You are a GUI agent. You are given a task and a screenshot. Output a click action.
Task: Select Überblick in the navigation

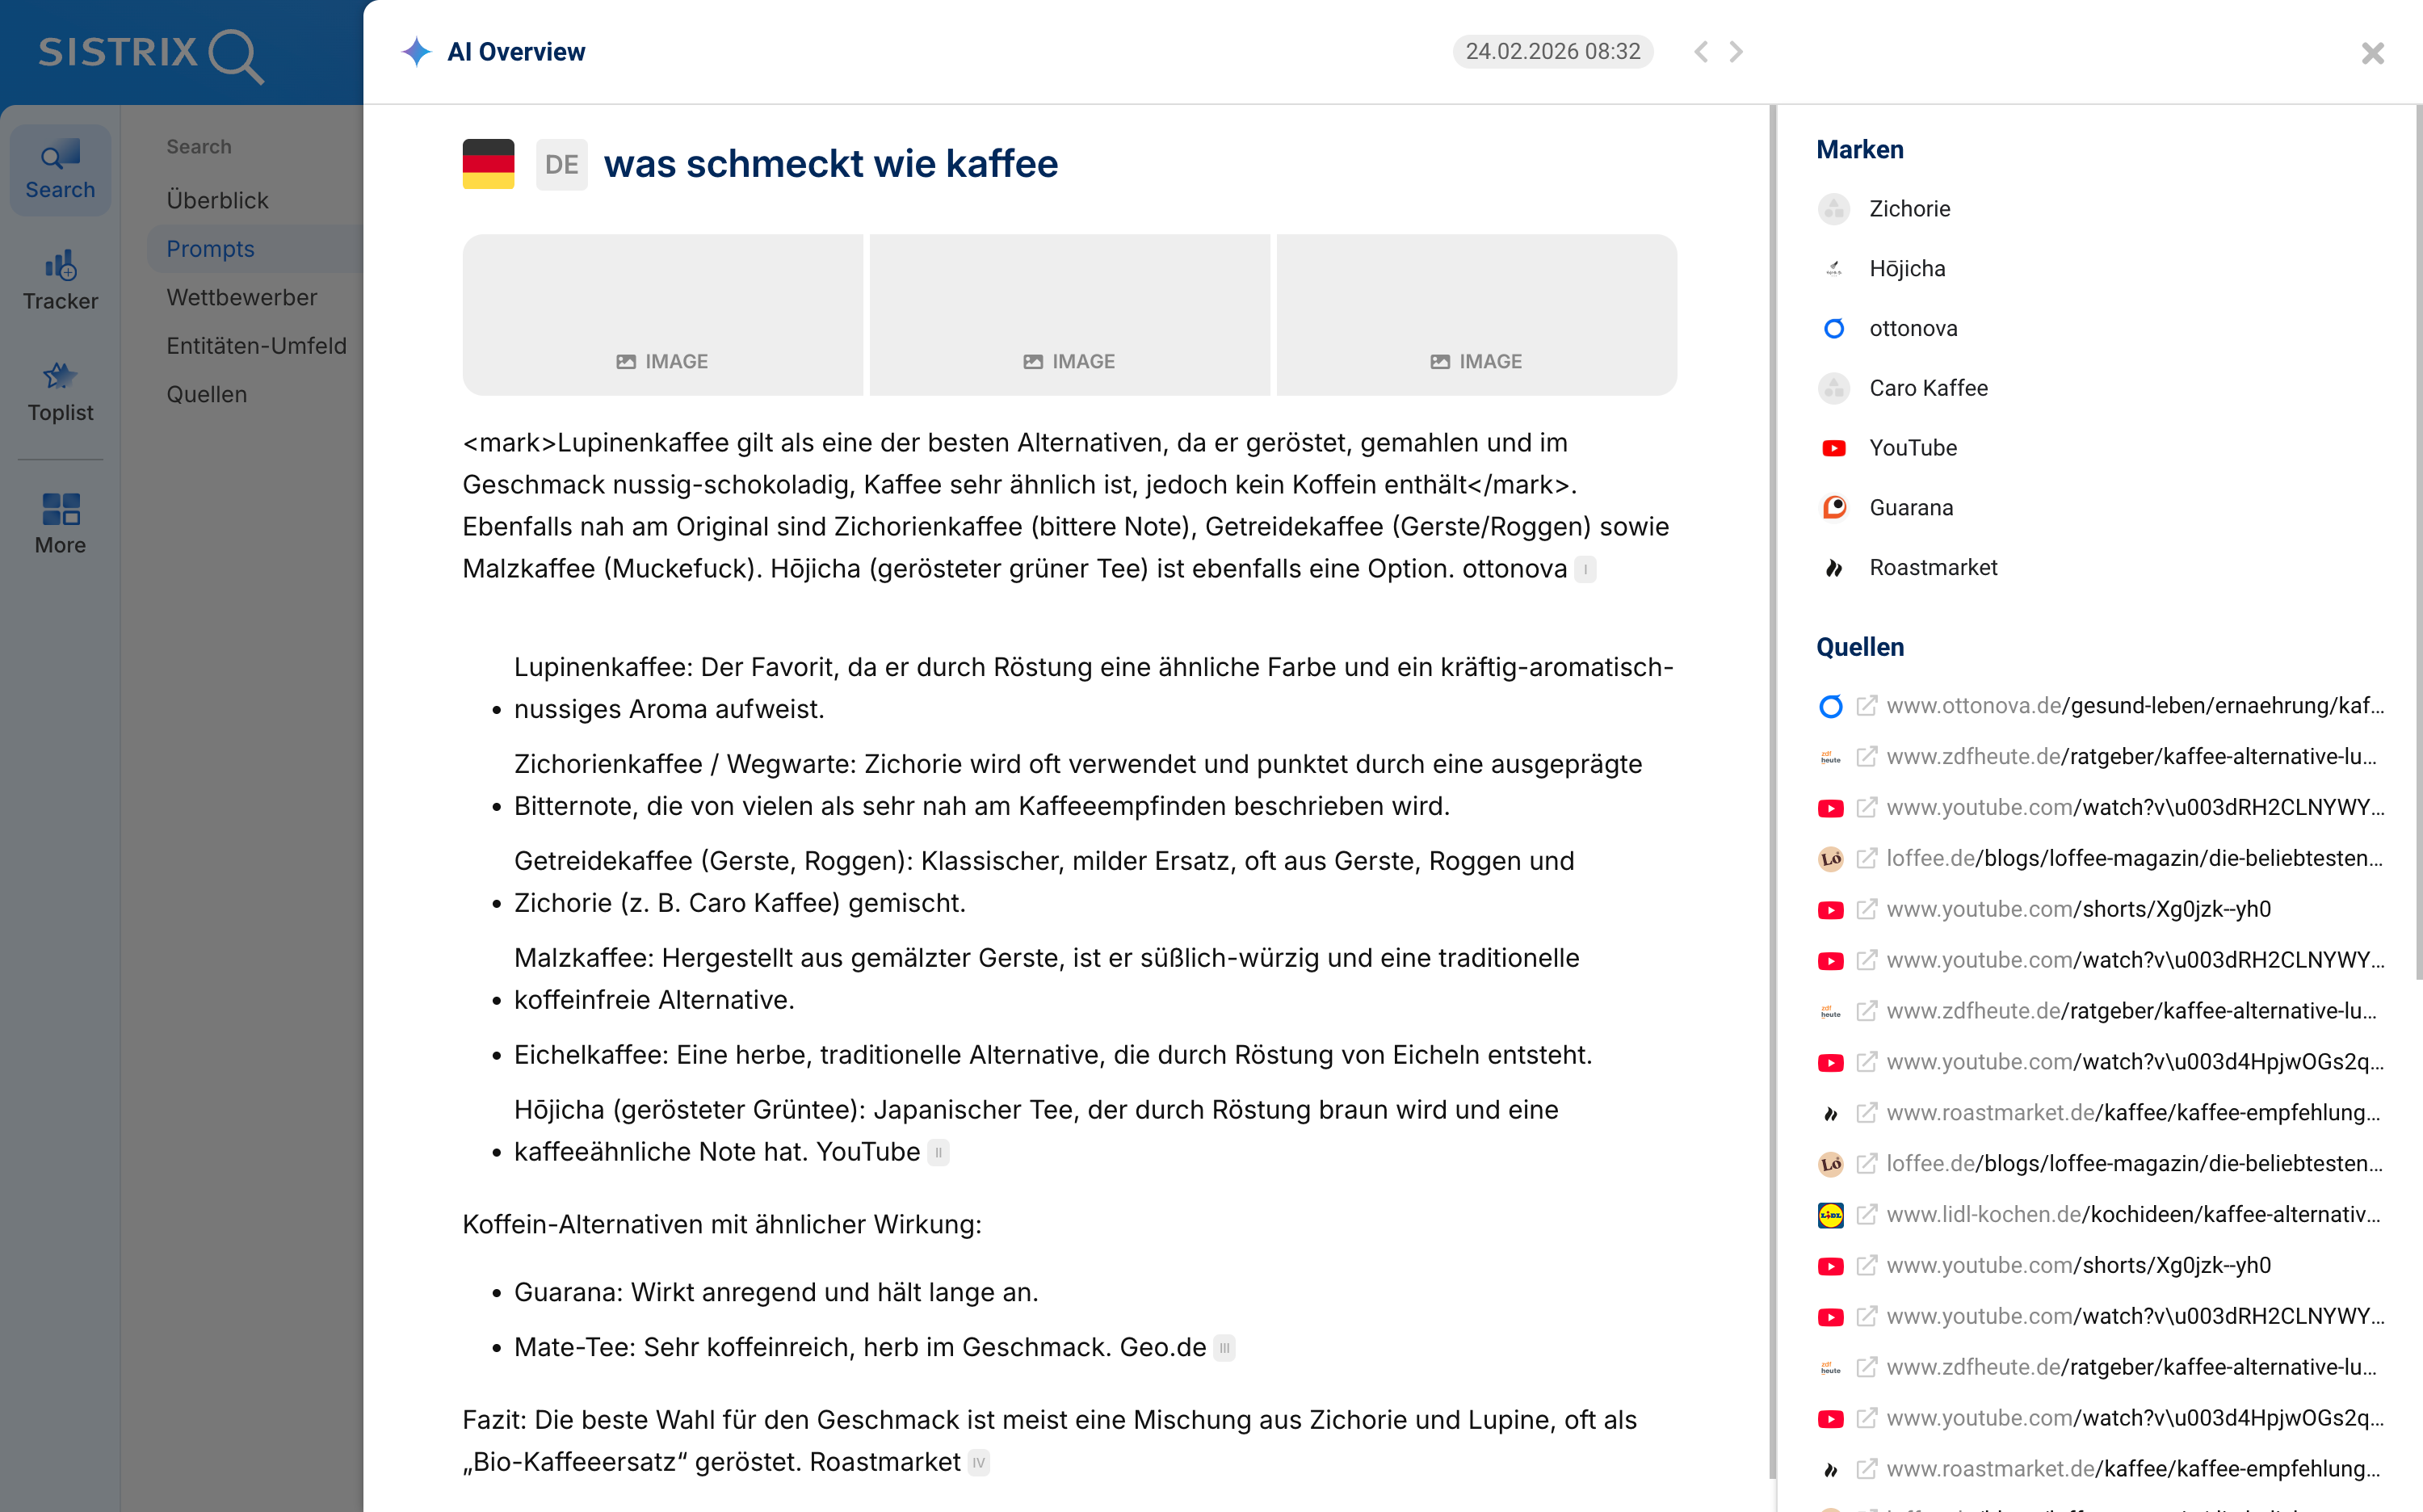click(217, 200)
